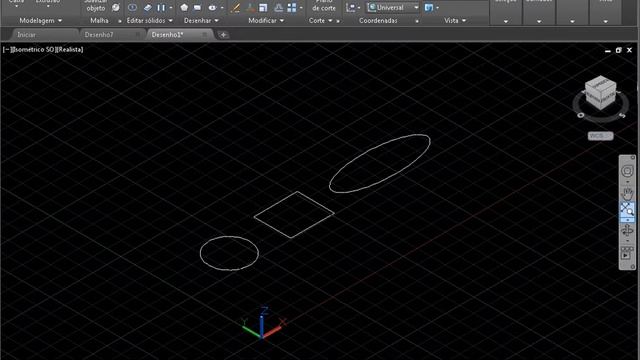Open ShowMotion in the navigation bar
Viewport: 640px width, 360px height.
click(x=627, y=253)
